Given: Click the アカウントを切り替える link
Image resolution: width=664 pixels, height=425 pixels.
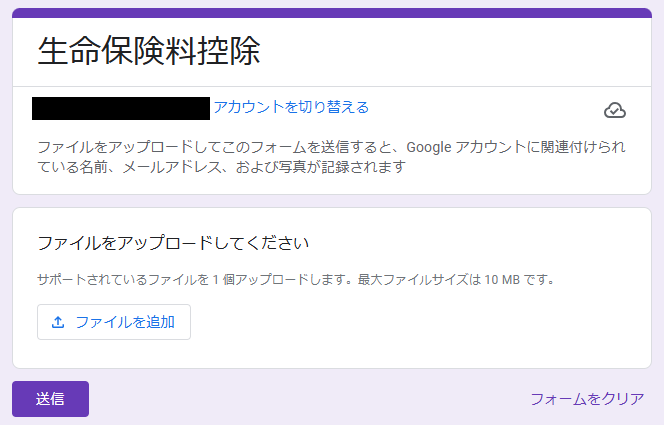Looking at the screenshot, I should pos(291,107).
